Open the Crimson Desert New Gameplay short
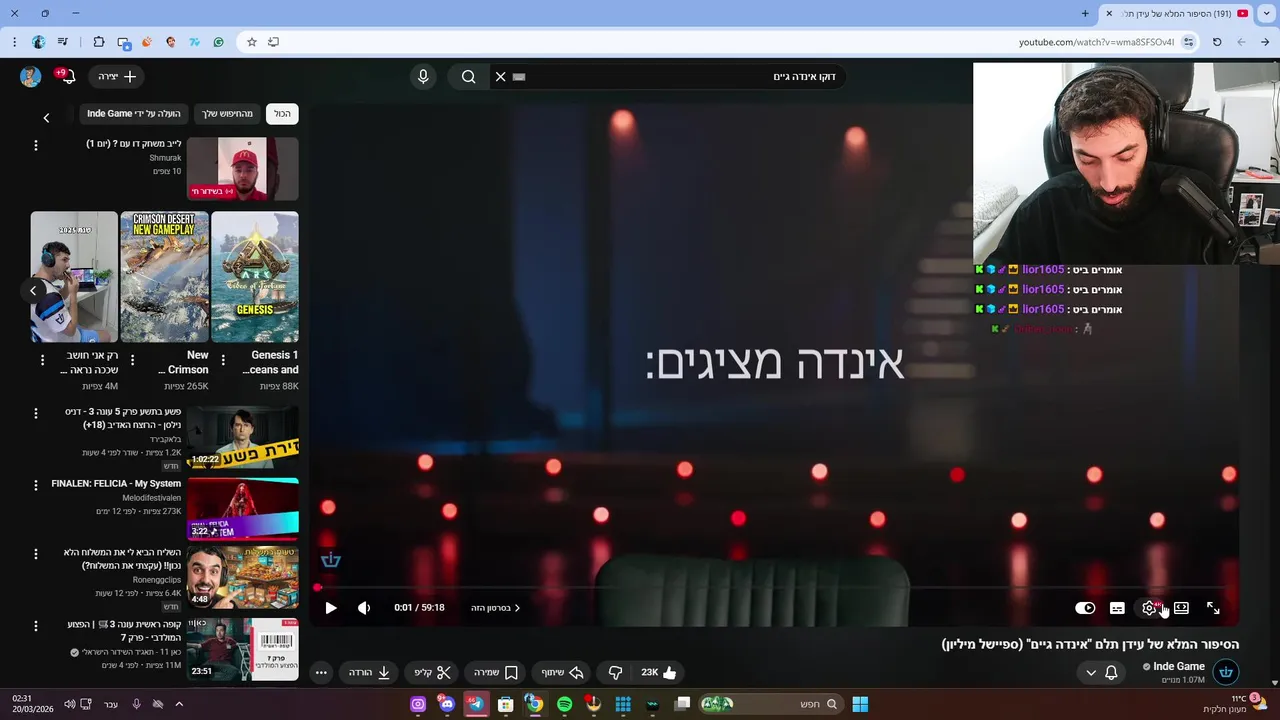This screenshot has height=720, width=1280. pyautogui.click(x=164, y=277)
